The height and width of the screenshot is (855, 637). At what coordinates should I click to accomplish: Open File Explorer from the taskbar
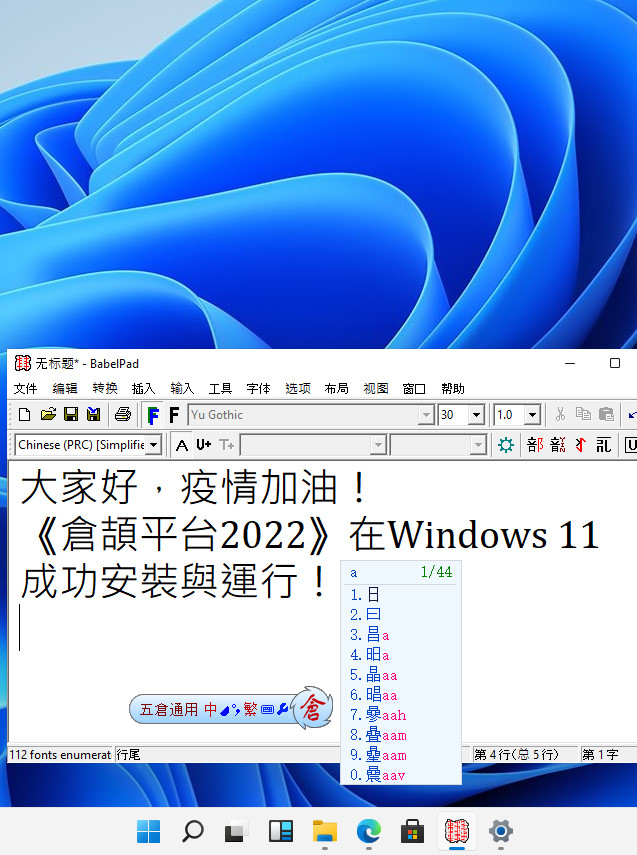tap(325, 831)
